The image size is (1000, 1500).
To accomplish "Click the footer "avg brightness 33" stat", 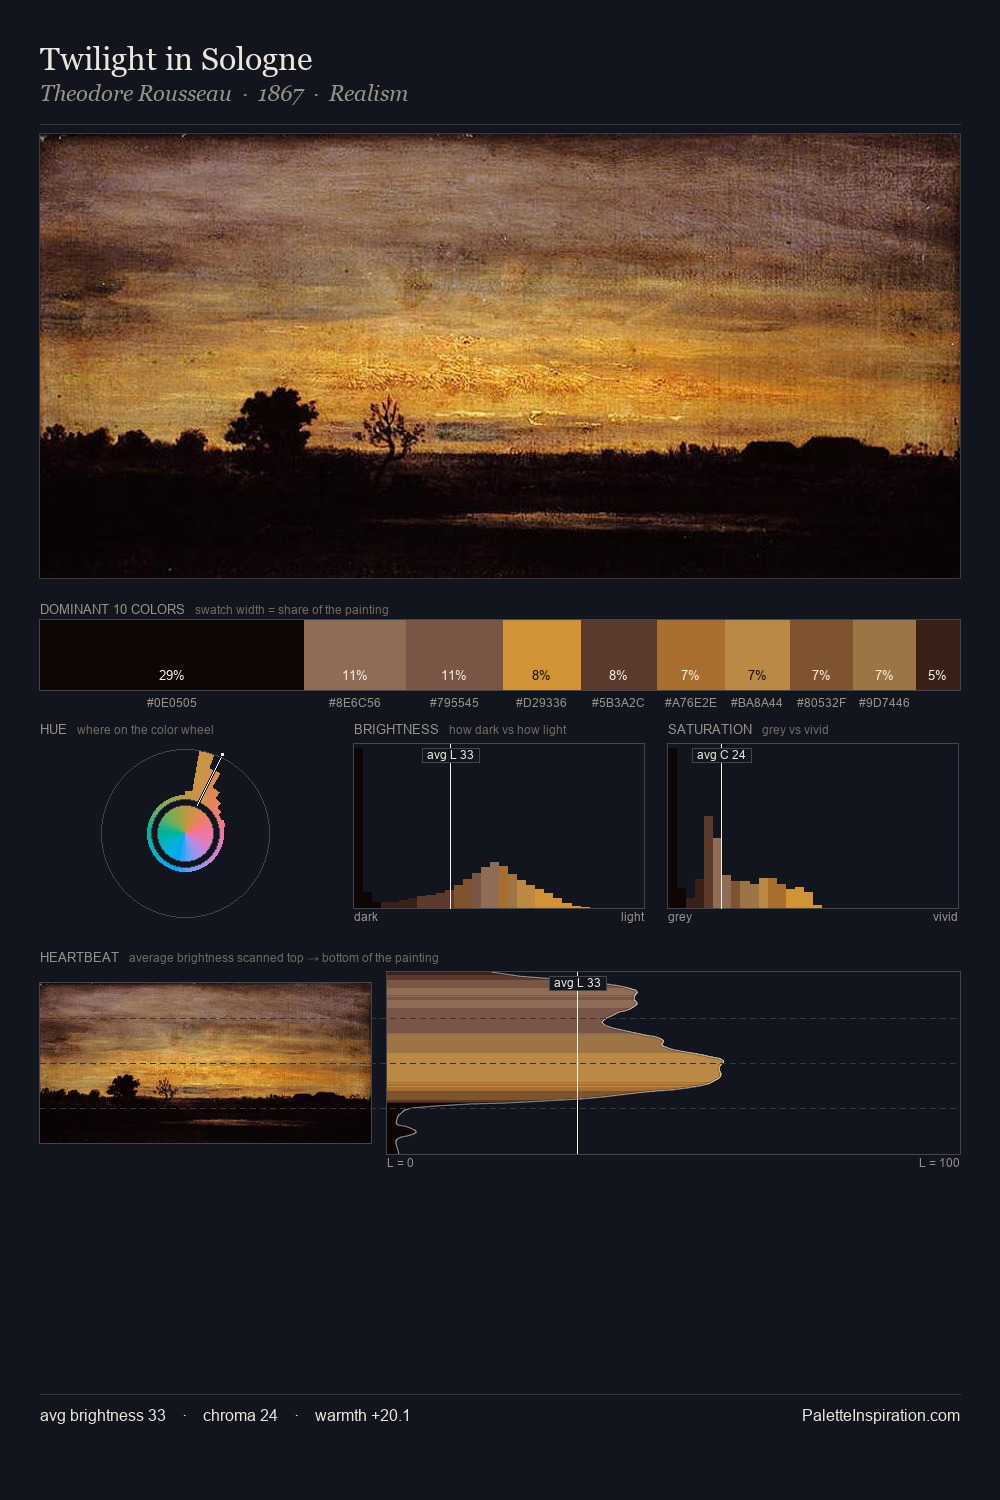I will click(103, 1415).
